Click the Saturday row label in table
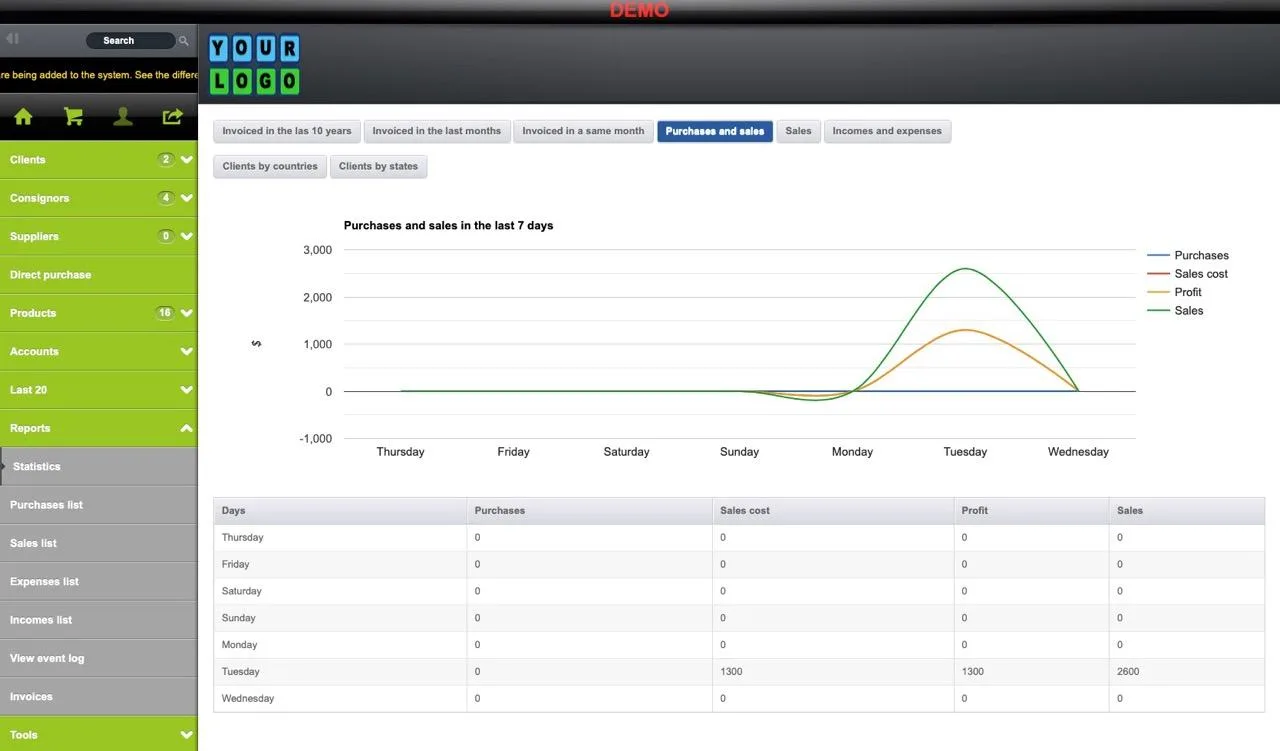 click(242, 591)
